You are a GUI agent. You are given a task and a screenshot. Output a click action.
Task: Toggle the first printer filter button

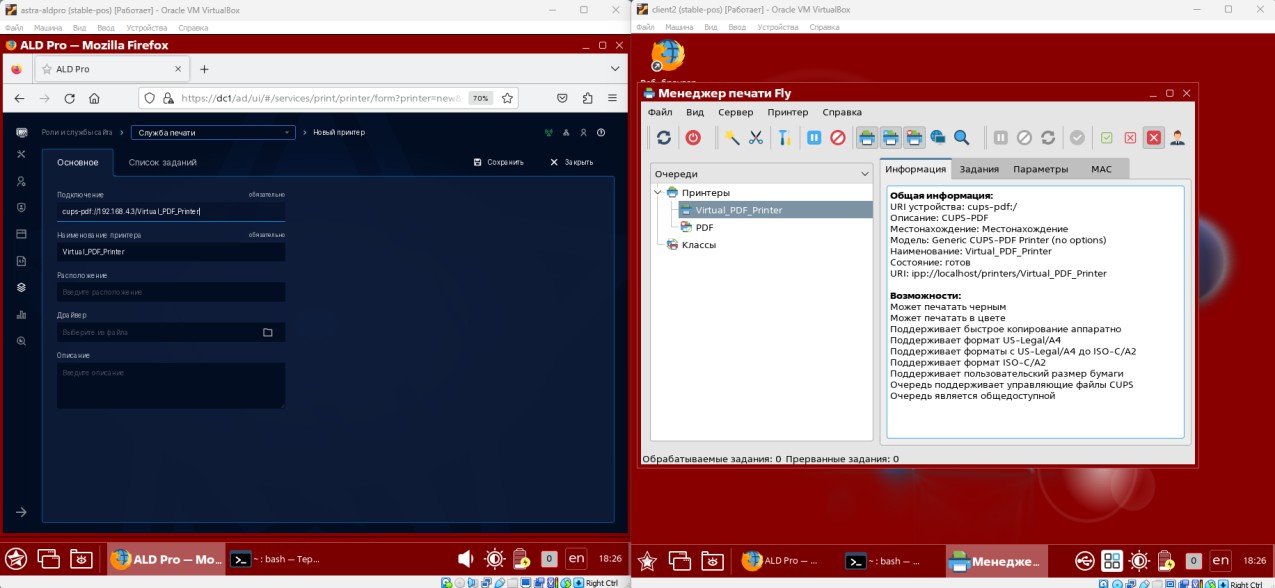pos(867,138)
